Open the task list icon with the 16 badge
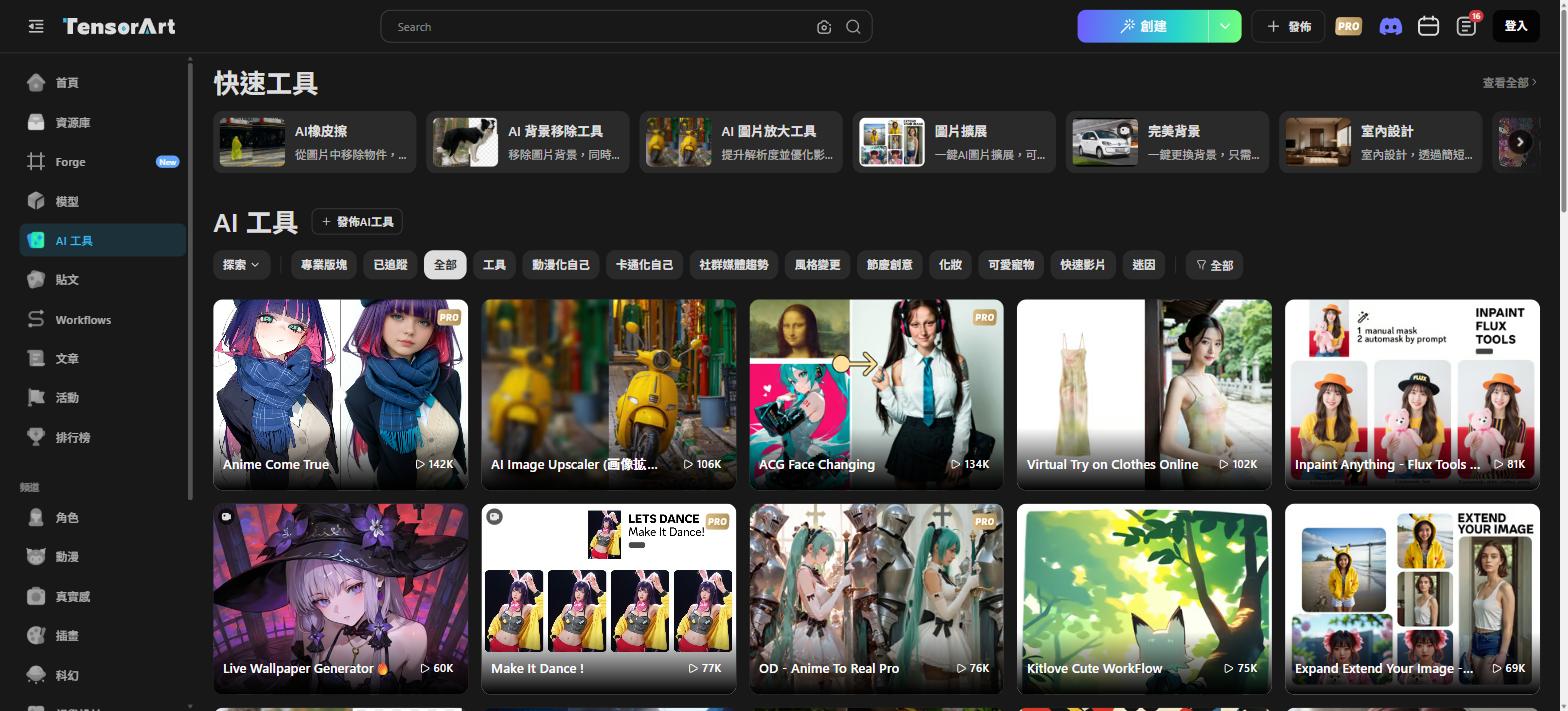Image resolution: width=1568 pixels, height=711 pixels. point(1467,26)
